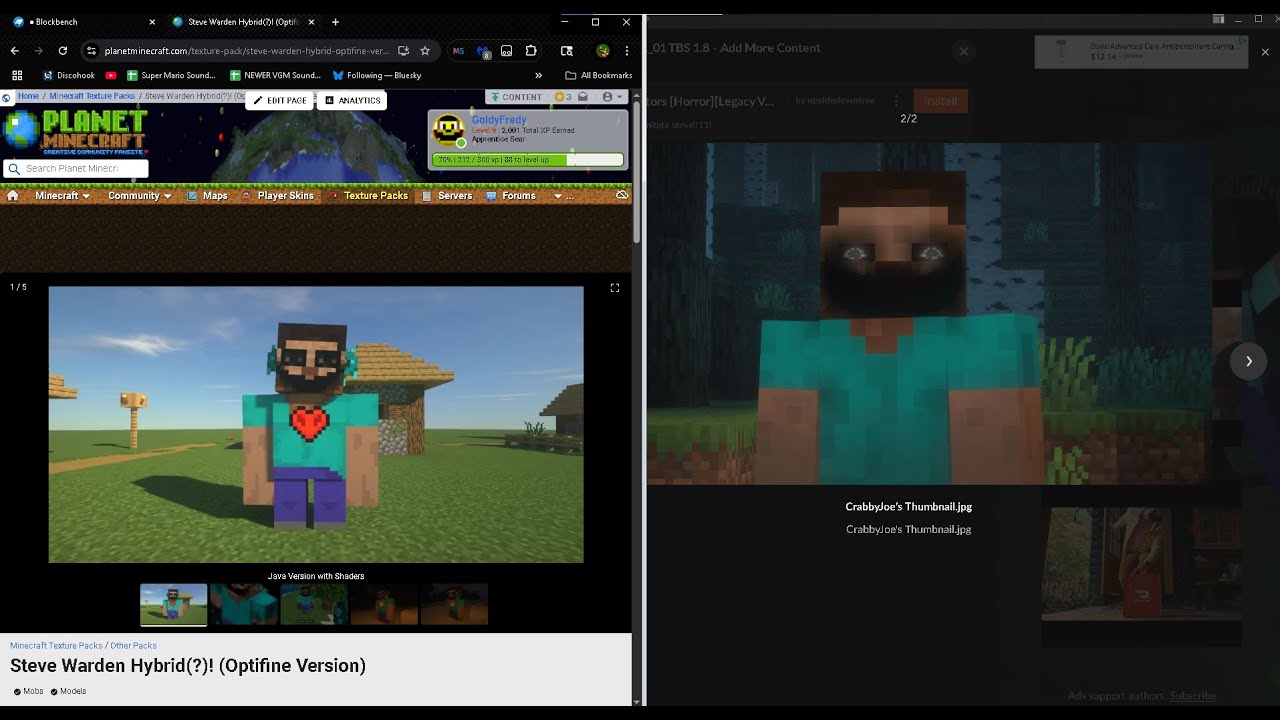Click the Search Planet Minecraft field
The image size is (1280, 720).
tap(76, 168)
